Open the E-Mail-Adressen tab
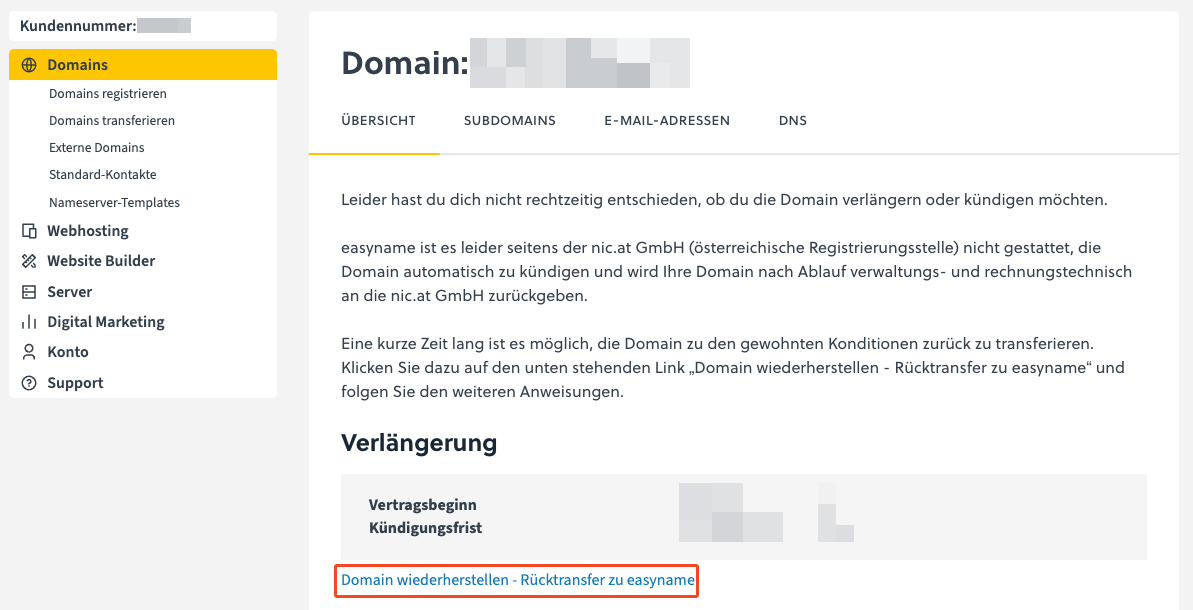1193x610 pixels. pyautogui.click(x=667, y=121)
